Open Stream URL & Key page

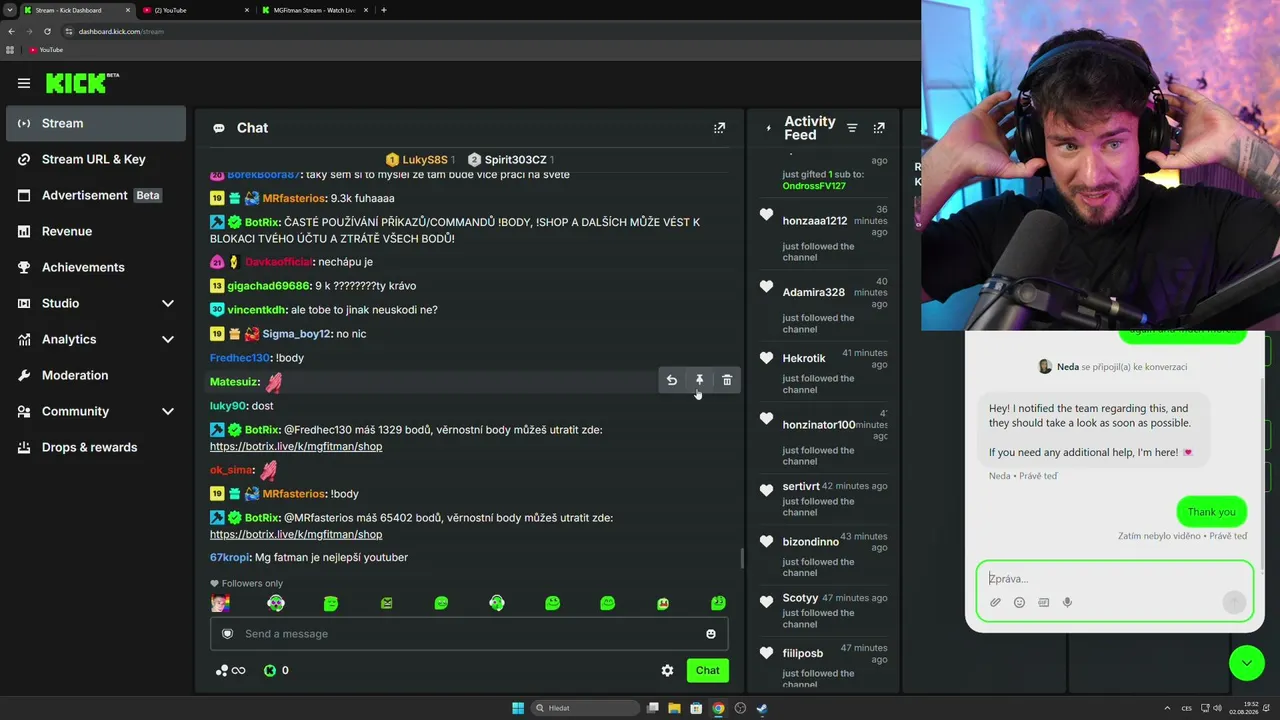pyautogui.click(x=96, y=159)
